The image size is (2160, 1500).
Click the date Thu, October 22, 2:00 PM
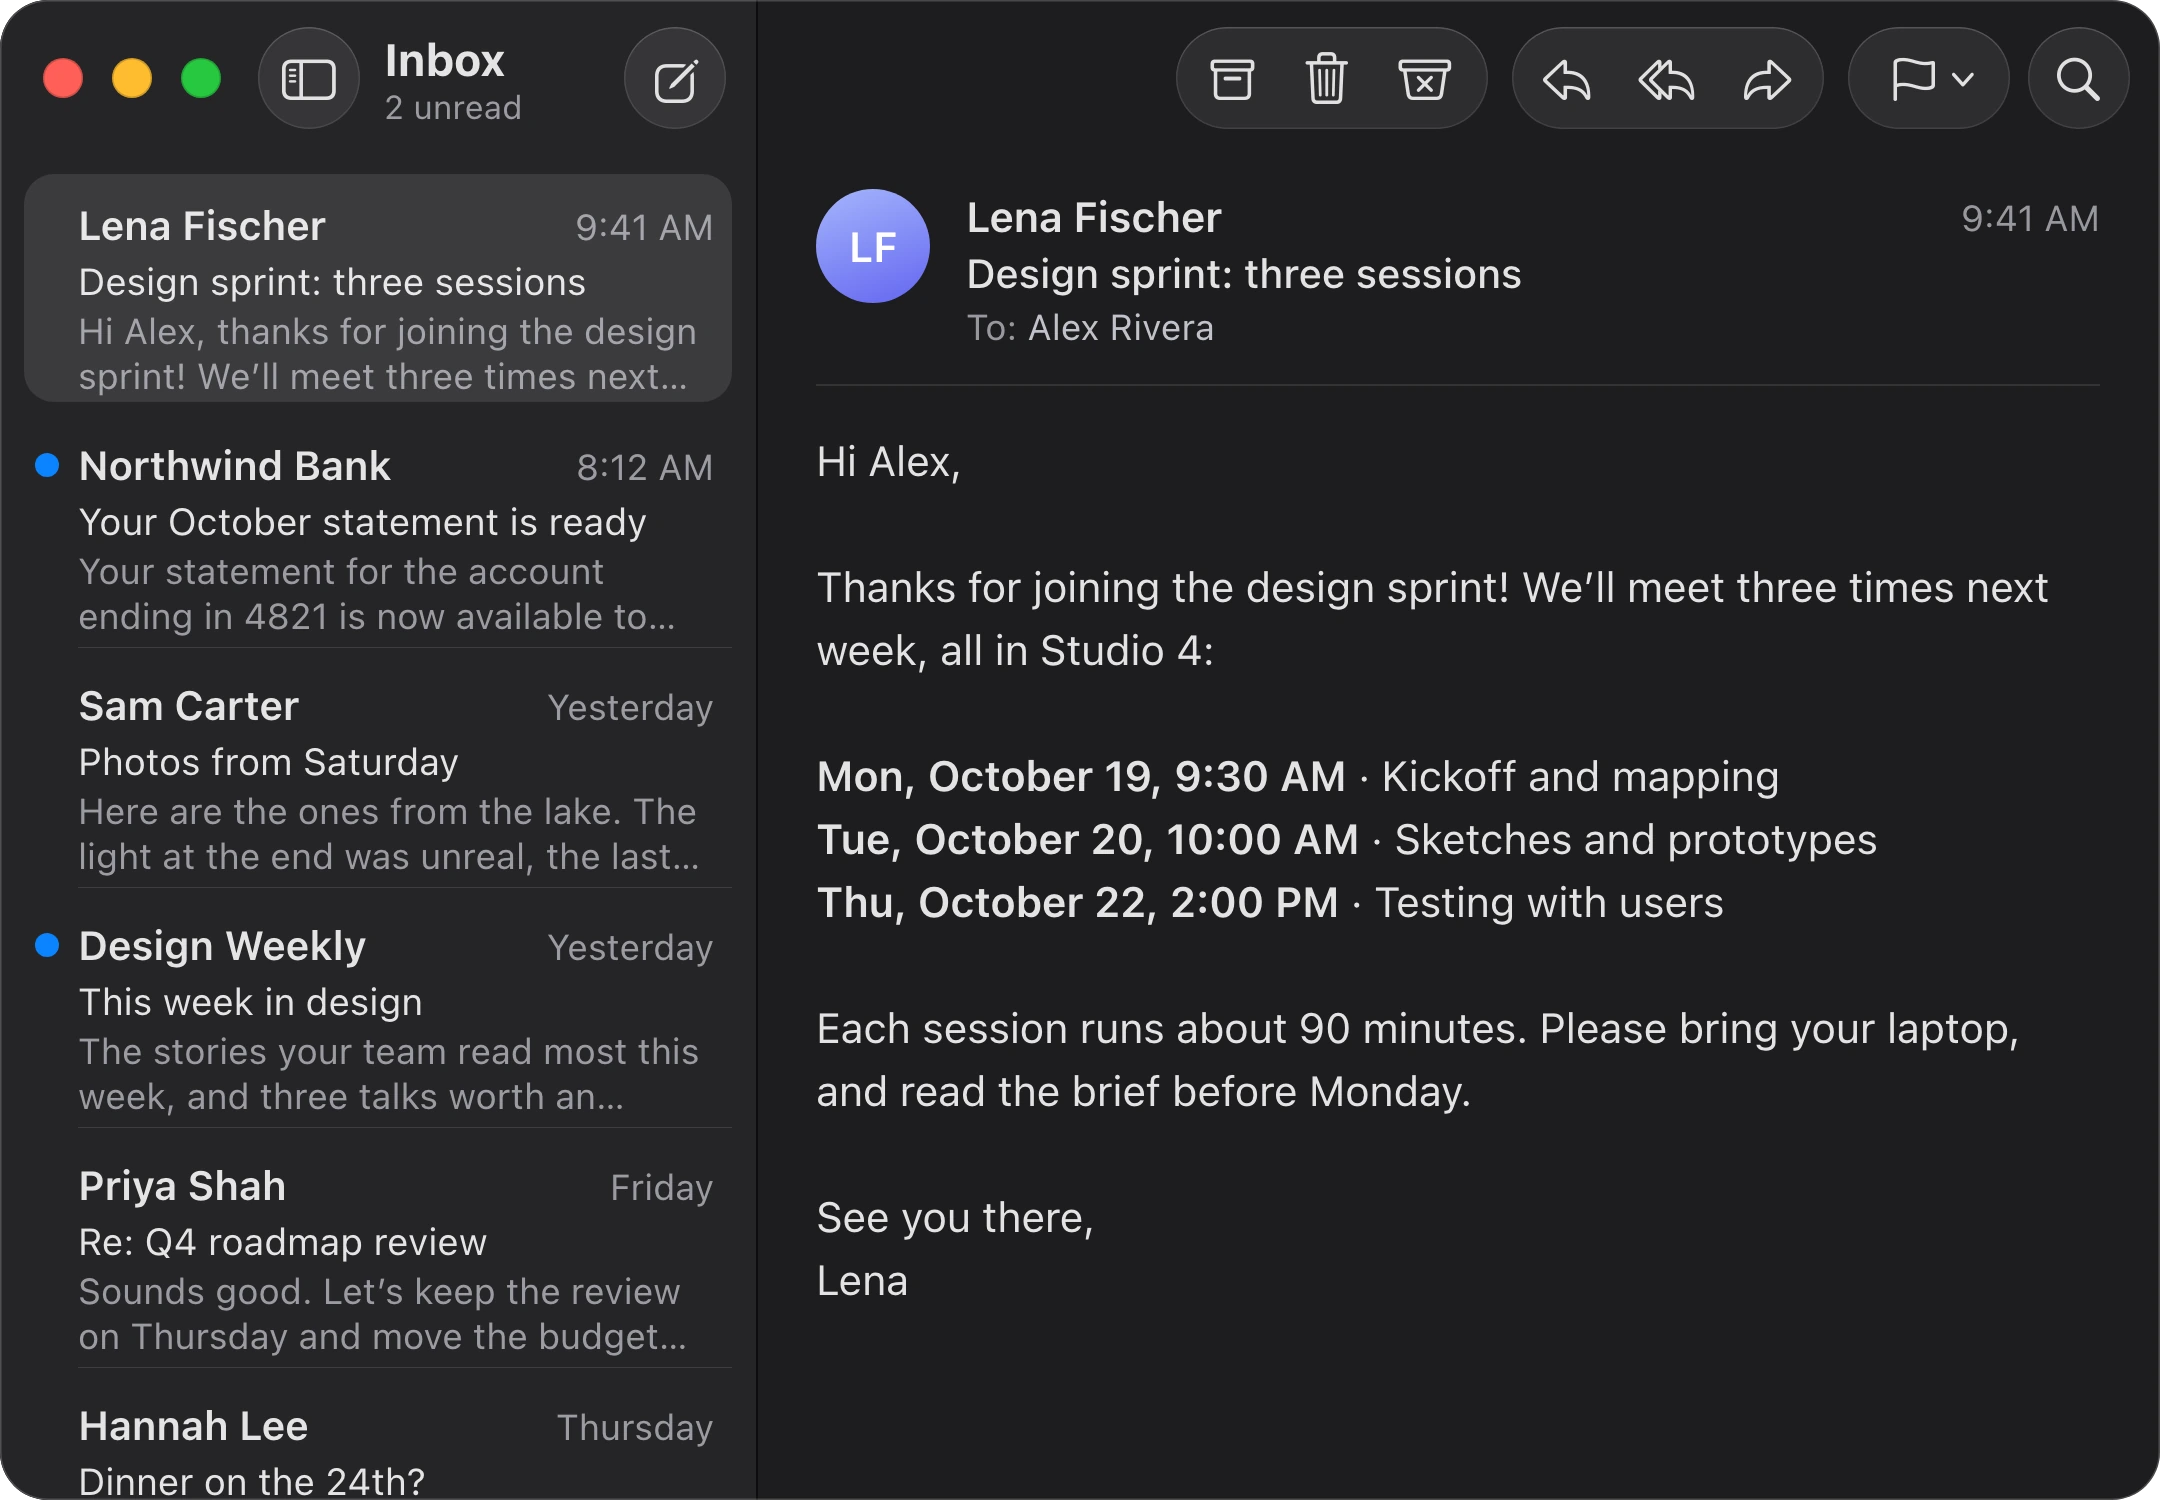coord(1078,903)
